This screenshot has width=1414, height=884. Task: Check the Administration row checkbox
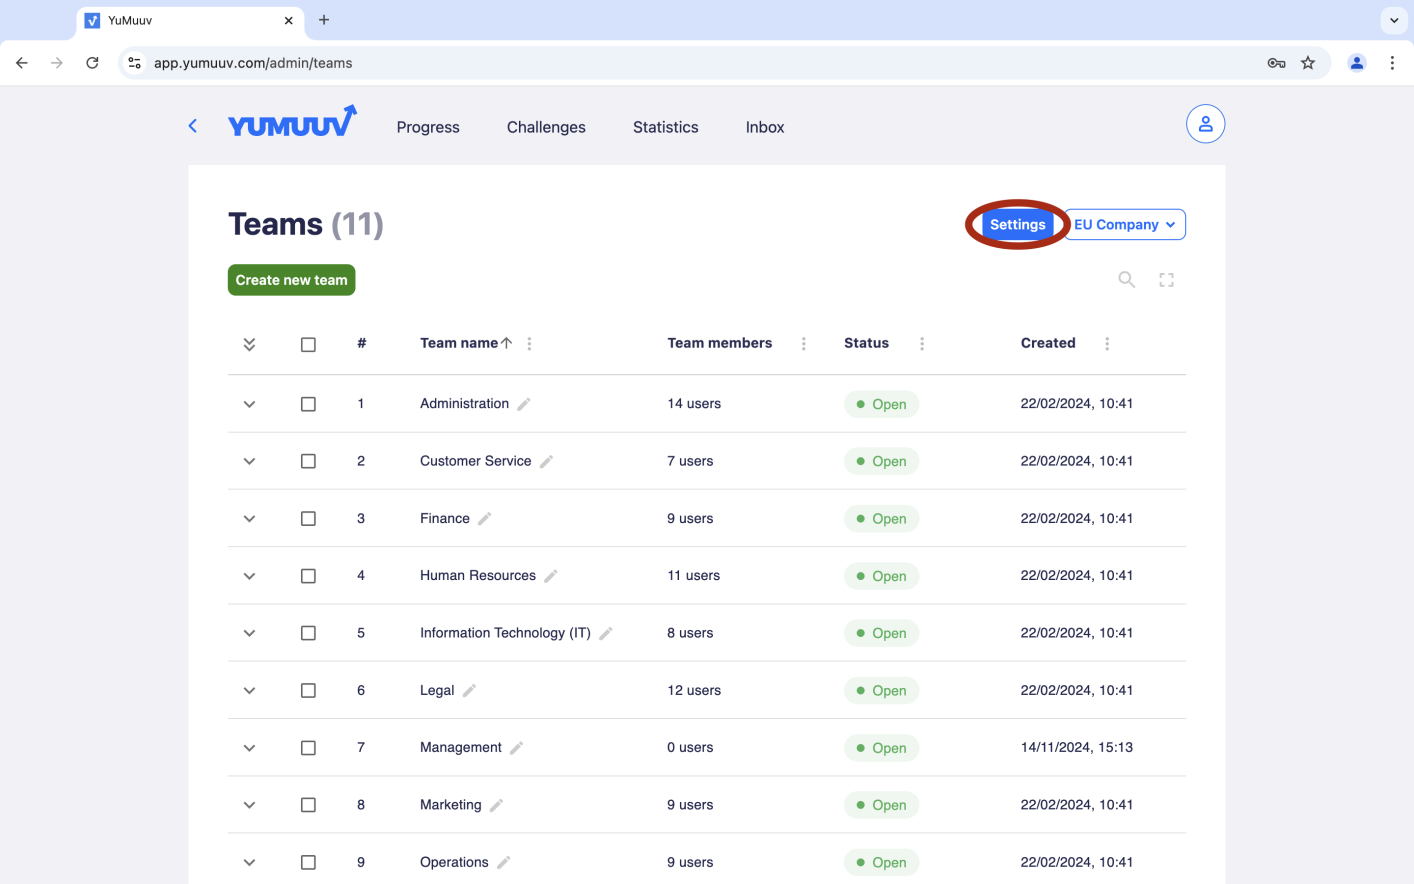click(308, 405)
